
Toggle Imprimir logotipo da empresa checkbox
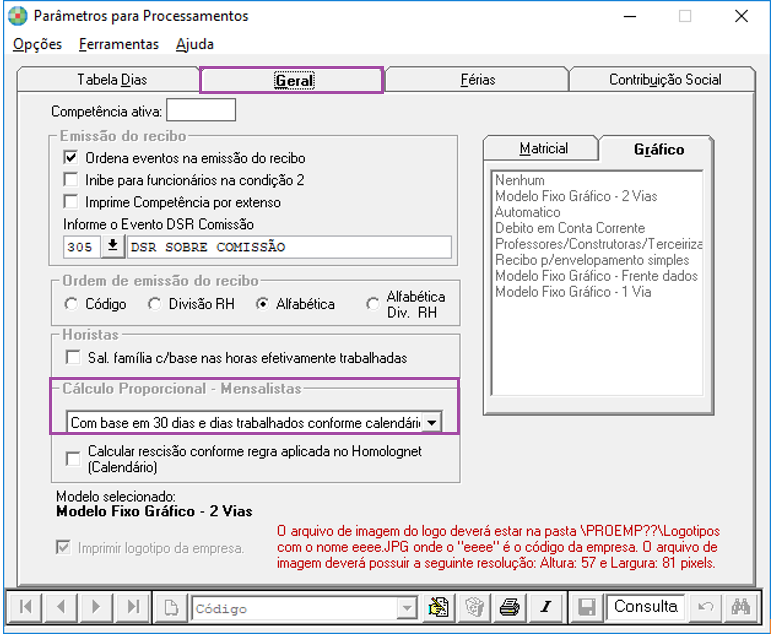[x=63, y=547]
